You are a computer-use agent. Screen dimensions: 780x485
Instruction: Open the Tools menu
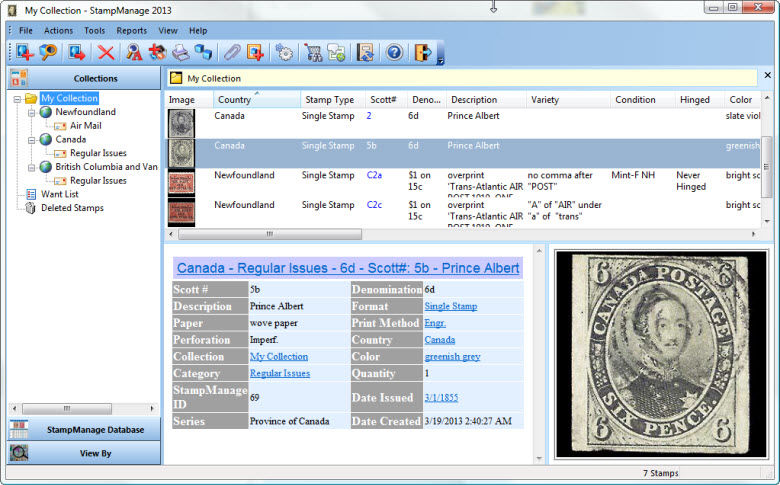point(95,30)
